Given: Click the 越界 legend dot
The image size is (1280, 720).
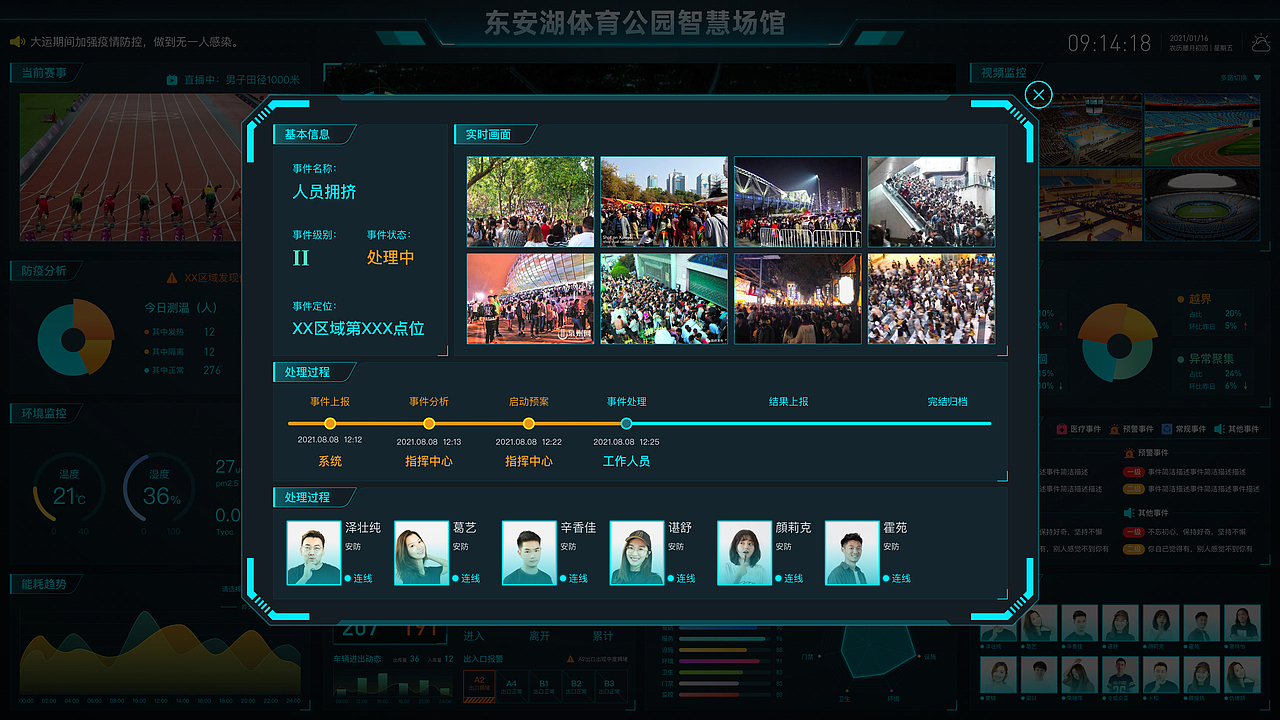Looking at the screenshot, I should (x=1181, y=299).
